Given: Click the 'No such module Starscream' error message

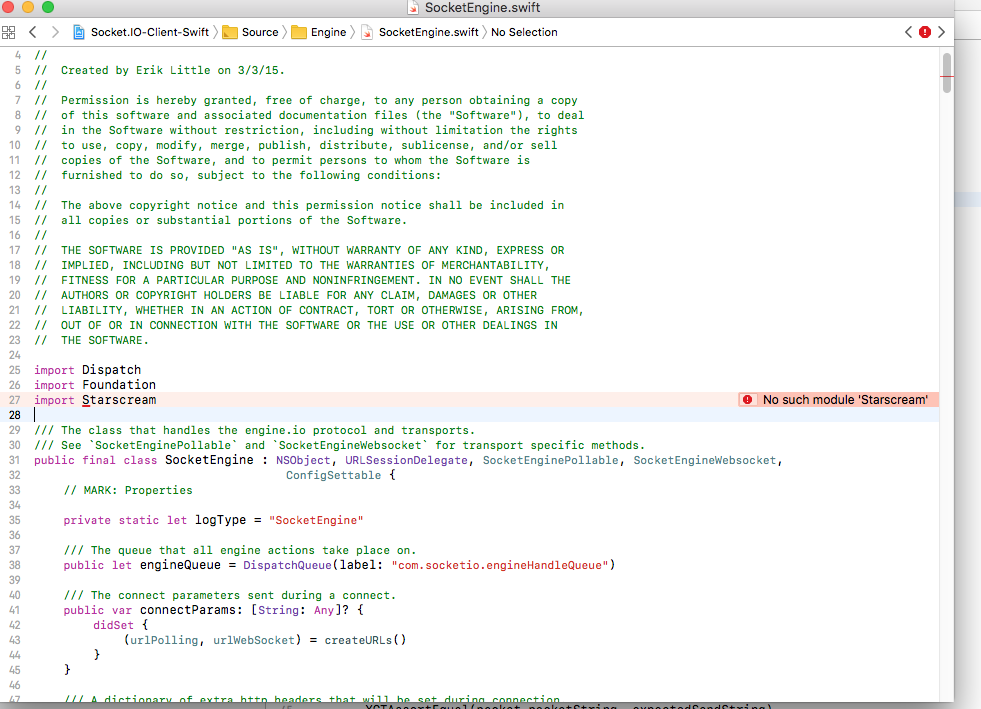Looking at the screenshot, I should [845, 399].
